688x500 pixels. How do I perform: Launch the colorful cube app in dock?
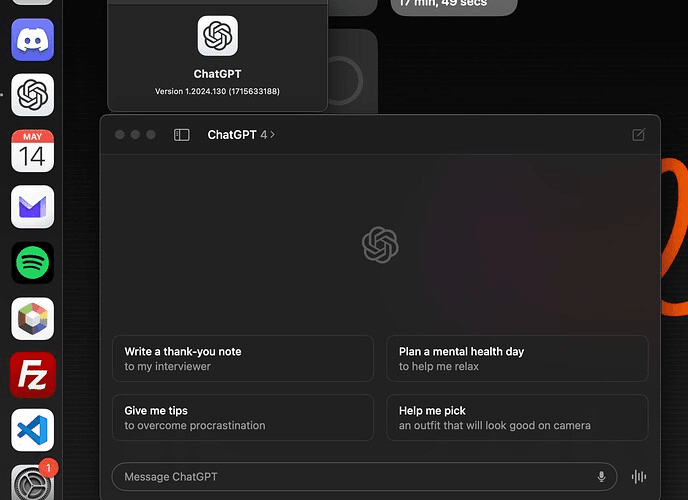(x=32, y=318)
